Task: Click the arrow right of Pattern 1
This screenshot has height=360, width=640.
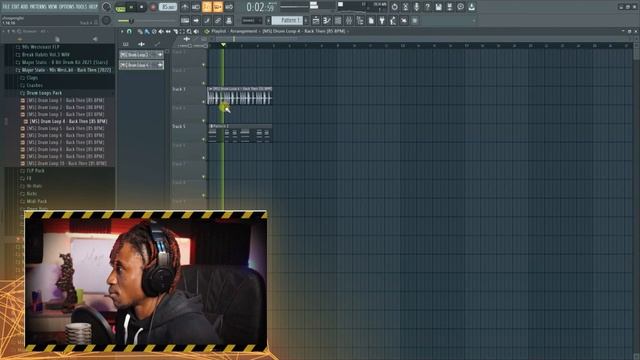Action: coord(306,20)
